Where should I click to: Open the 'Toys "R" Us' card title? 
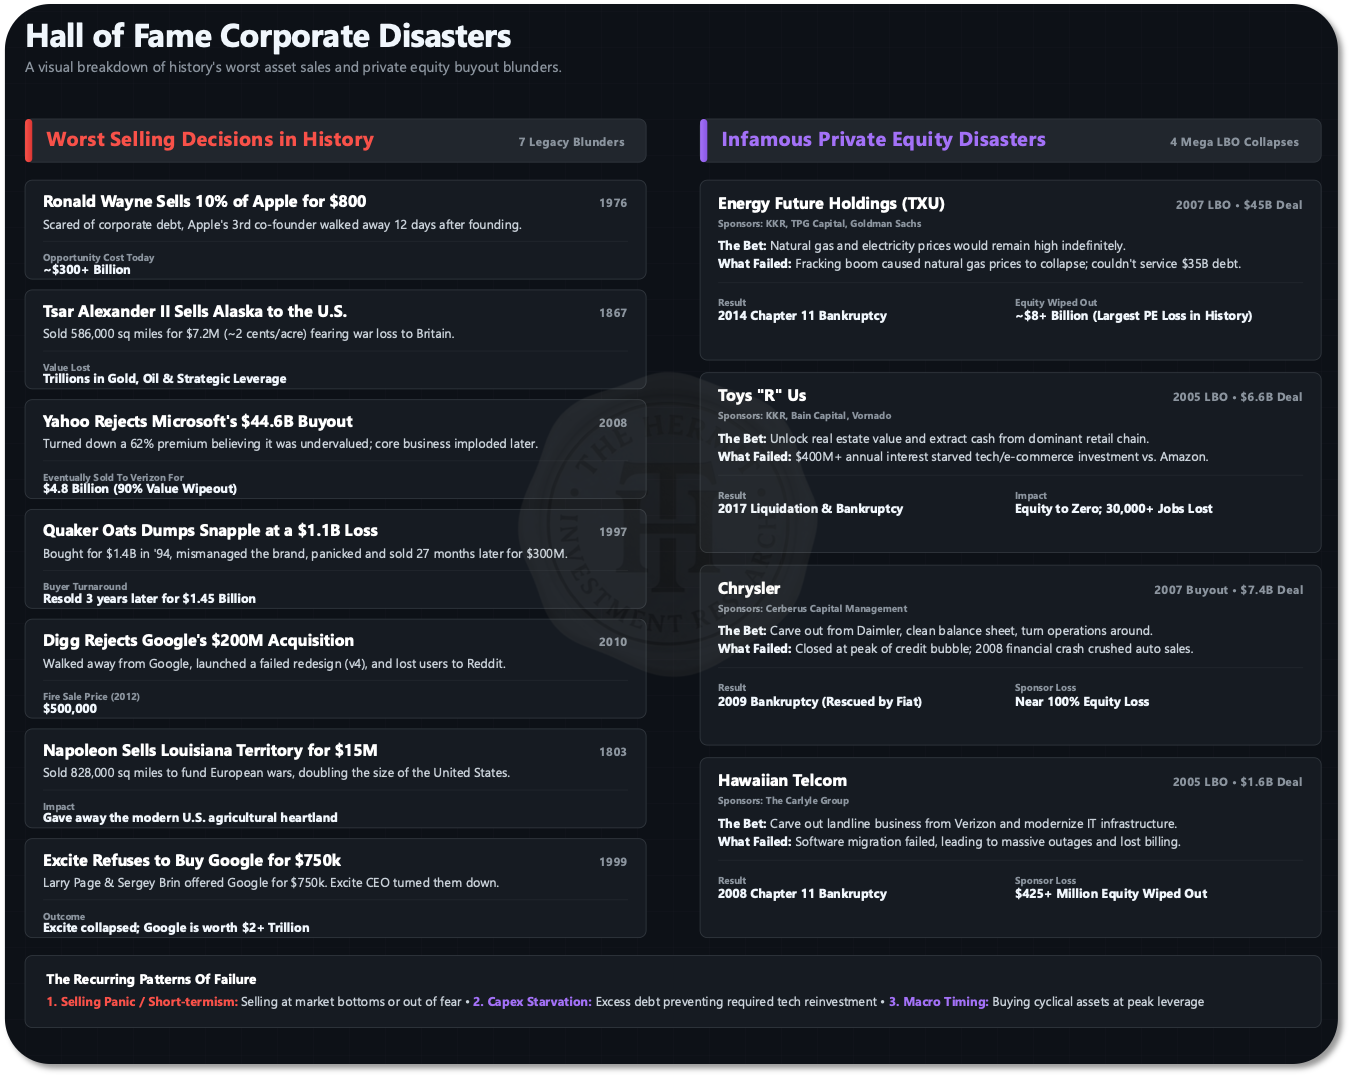[762, 395]
